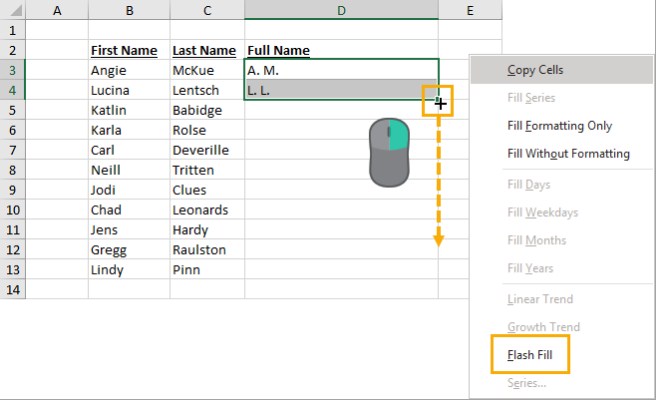Select Fill Formatting Only option
This screenshot has width=656, height=400.
pyautogui.click(x=561, y=126)
